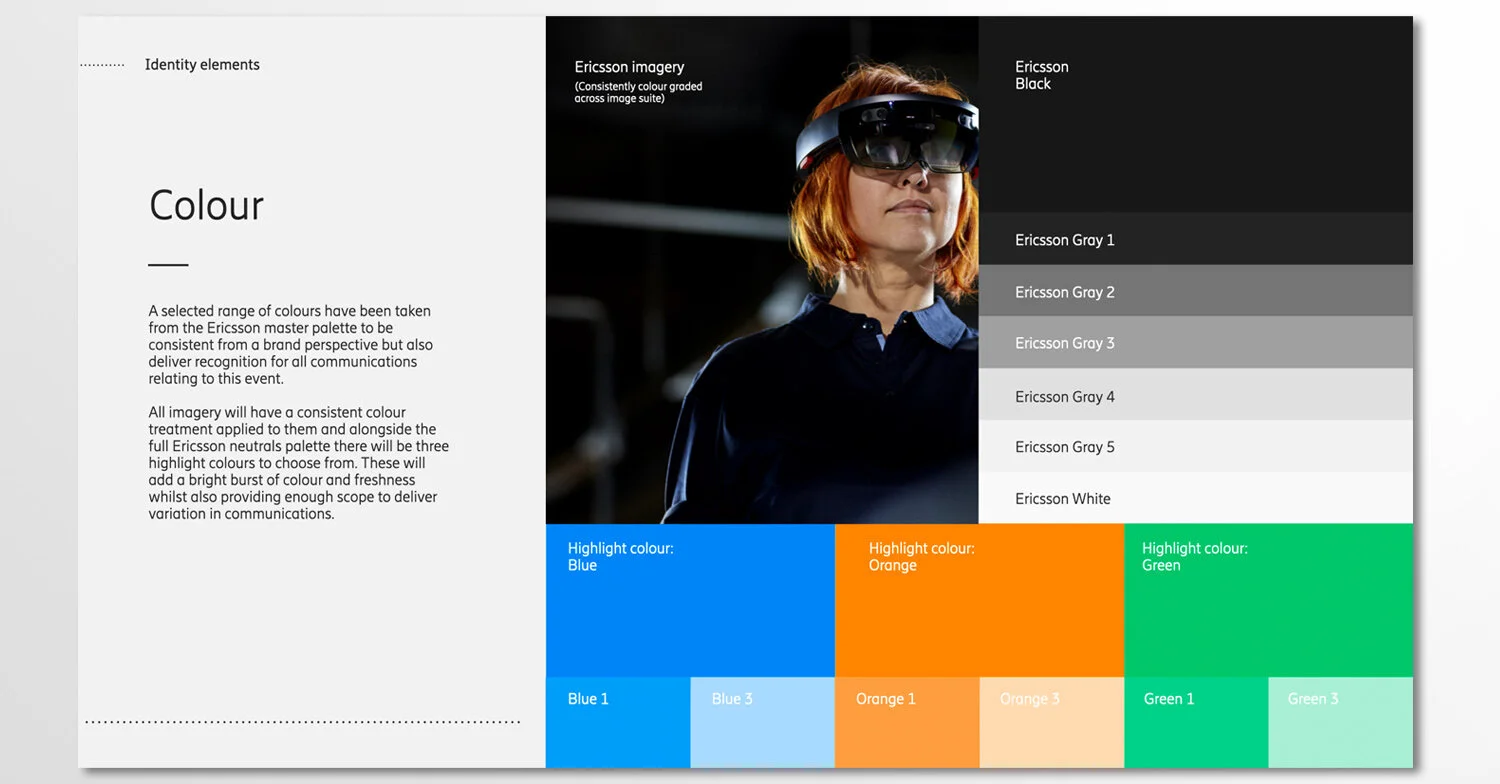Click the 'Ericsson imagery' caption

click(629, 67)
